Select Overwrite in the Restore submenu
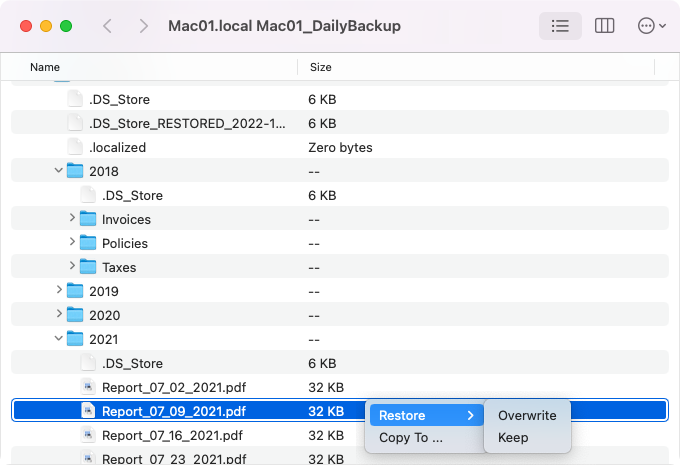 coord(527,416)
